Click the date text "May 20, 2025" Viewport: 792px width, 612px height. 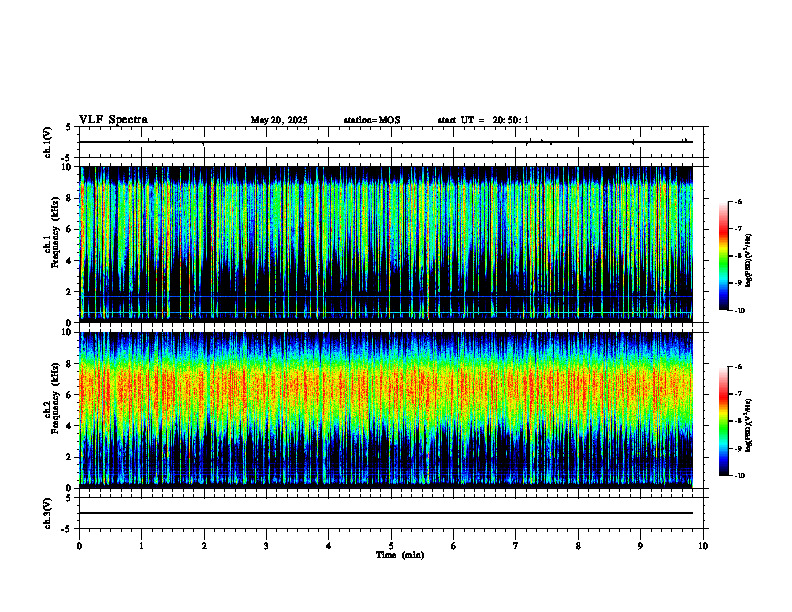pyautogui.click(x=279, y=120)
